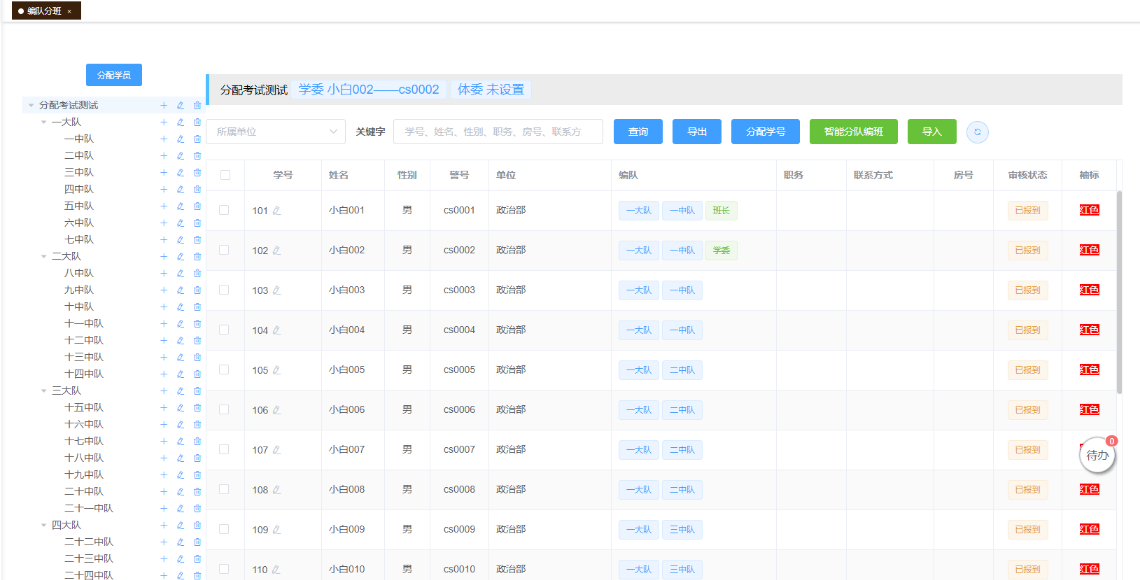This screenshot has width=1140, height=580.
Task: Add a child under 分配考试测试 node
Action: coord(164,105)
